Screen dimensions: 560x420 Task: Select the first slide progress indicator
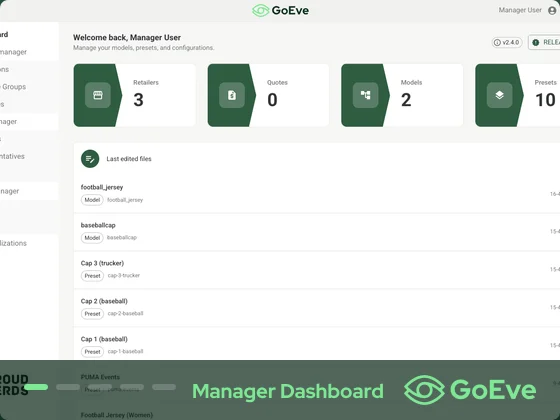[36, 387]
